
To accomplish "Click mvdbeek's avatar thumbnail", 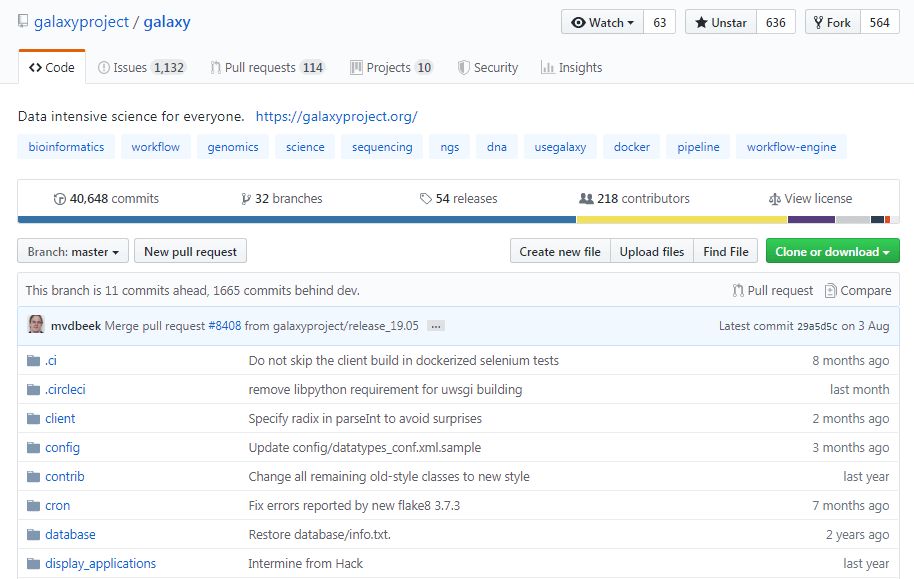I will pyautogui.click(x=36, y=325).
